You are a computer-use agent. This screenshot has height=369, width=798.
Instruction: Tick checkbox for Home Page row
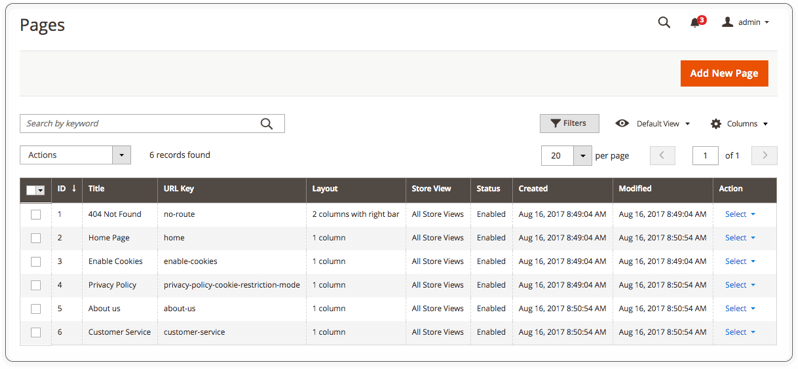[x=36, y=238]
